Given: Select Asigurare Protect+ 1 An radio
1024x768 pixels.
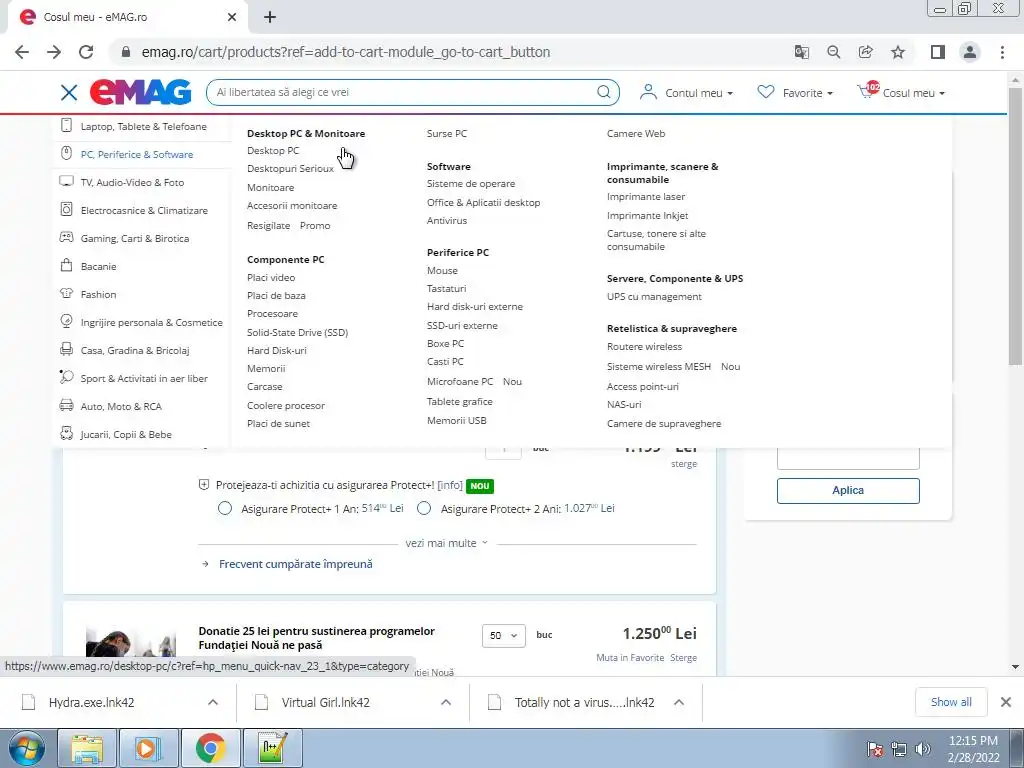Looking at the screenshot, I should tap(225, 508).
